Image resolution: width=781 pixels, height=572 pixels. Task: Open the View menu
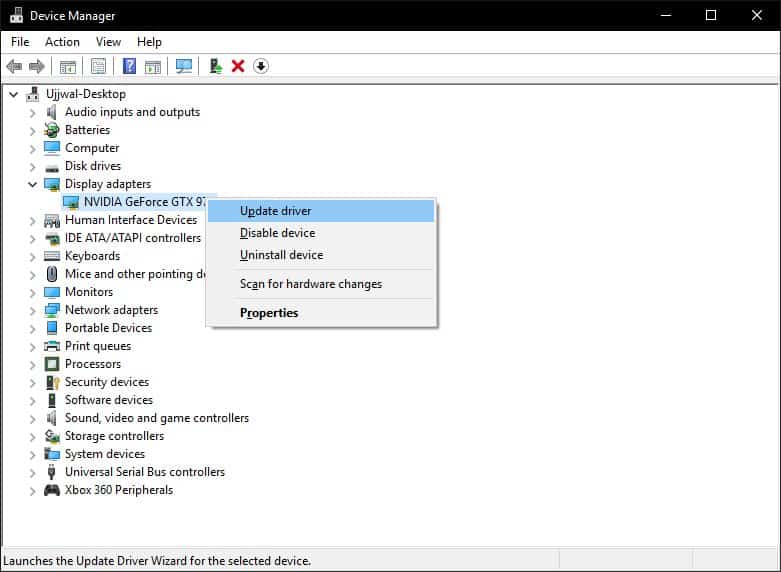108,42
